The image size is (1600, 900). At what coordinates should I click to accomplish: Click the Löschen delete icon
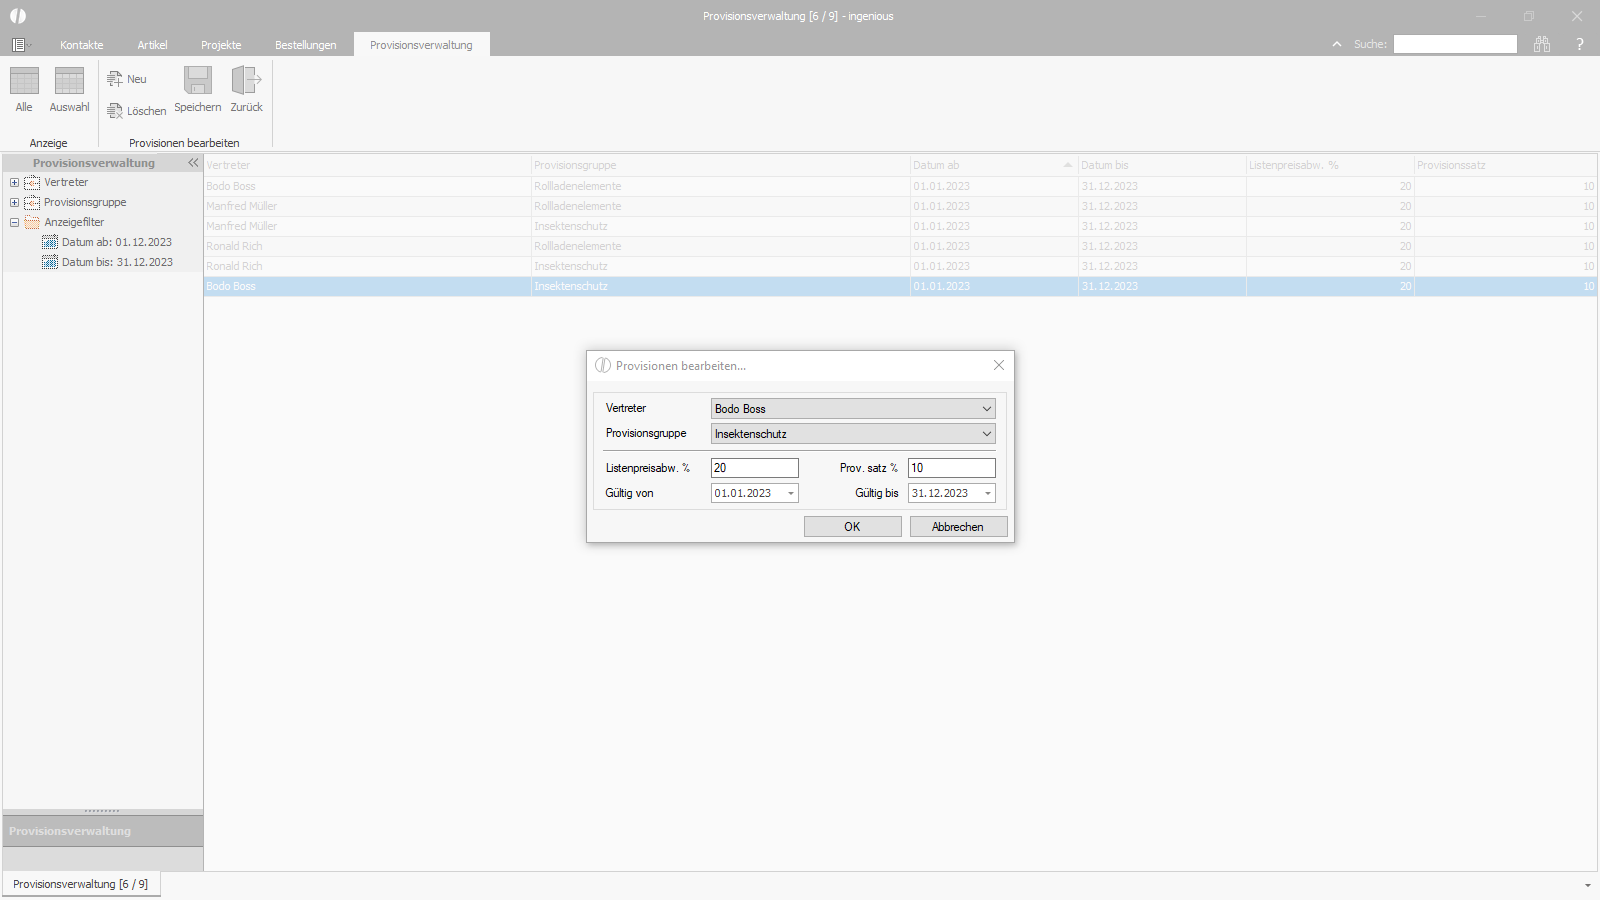point(115,111)
